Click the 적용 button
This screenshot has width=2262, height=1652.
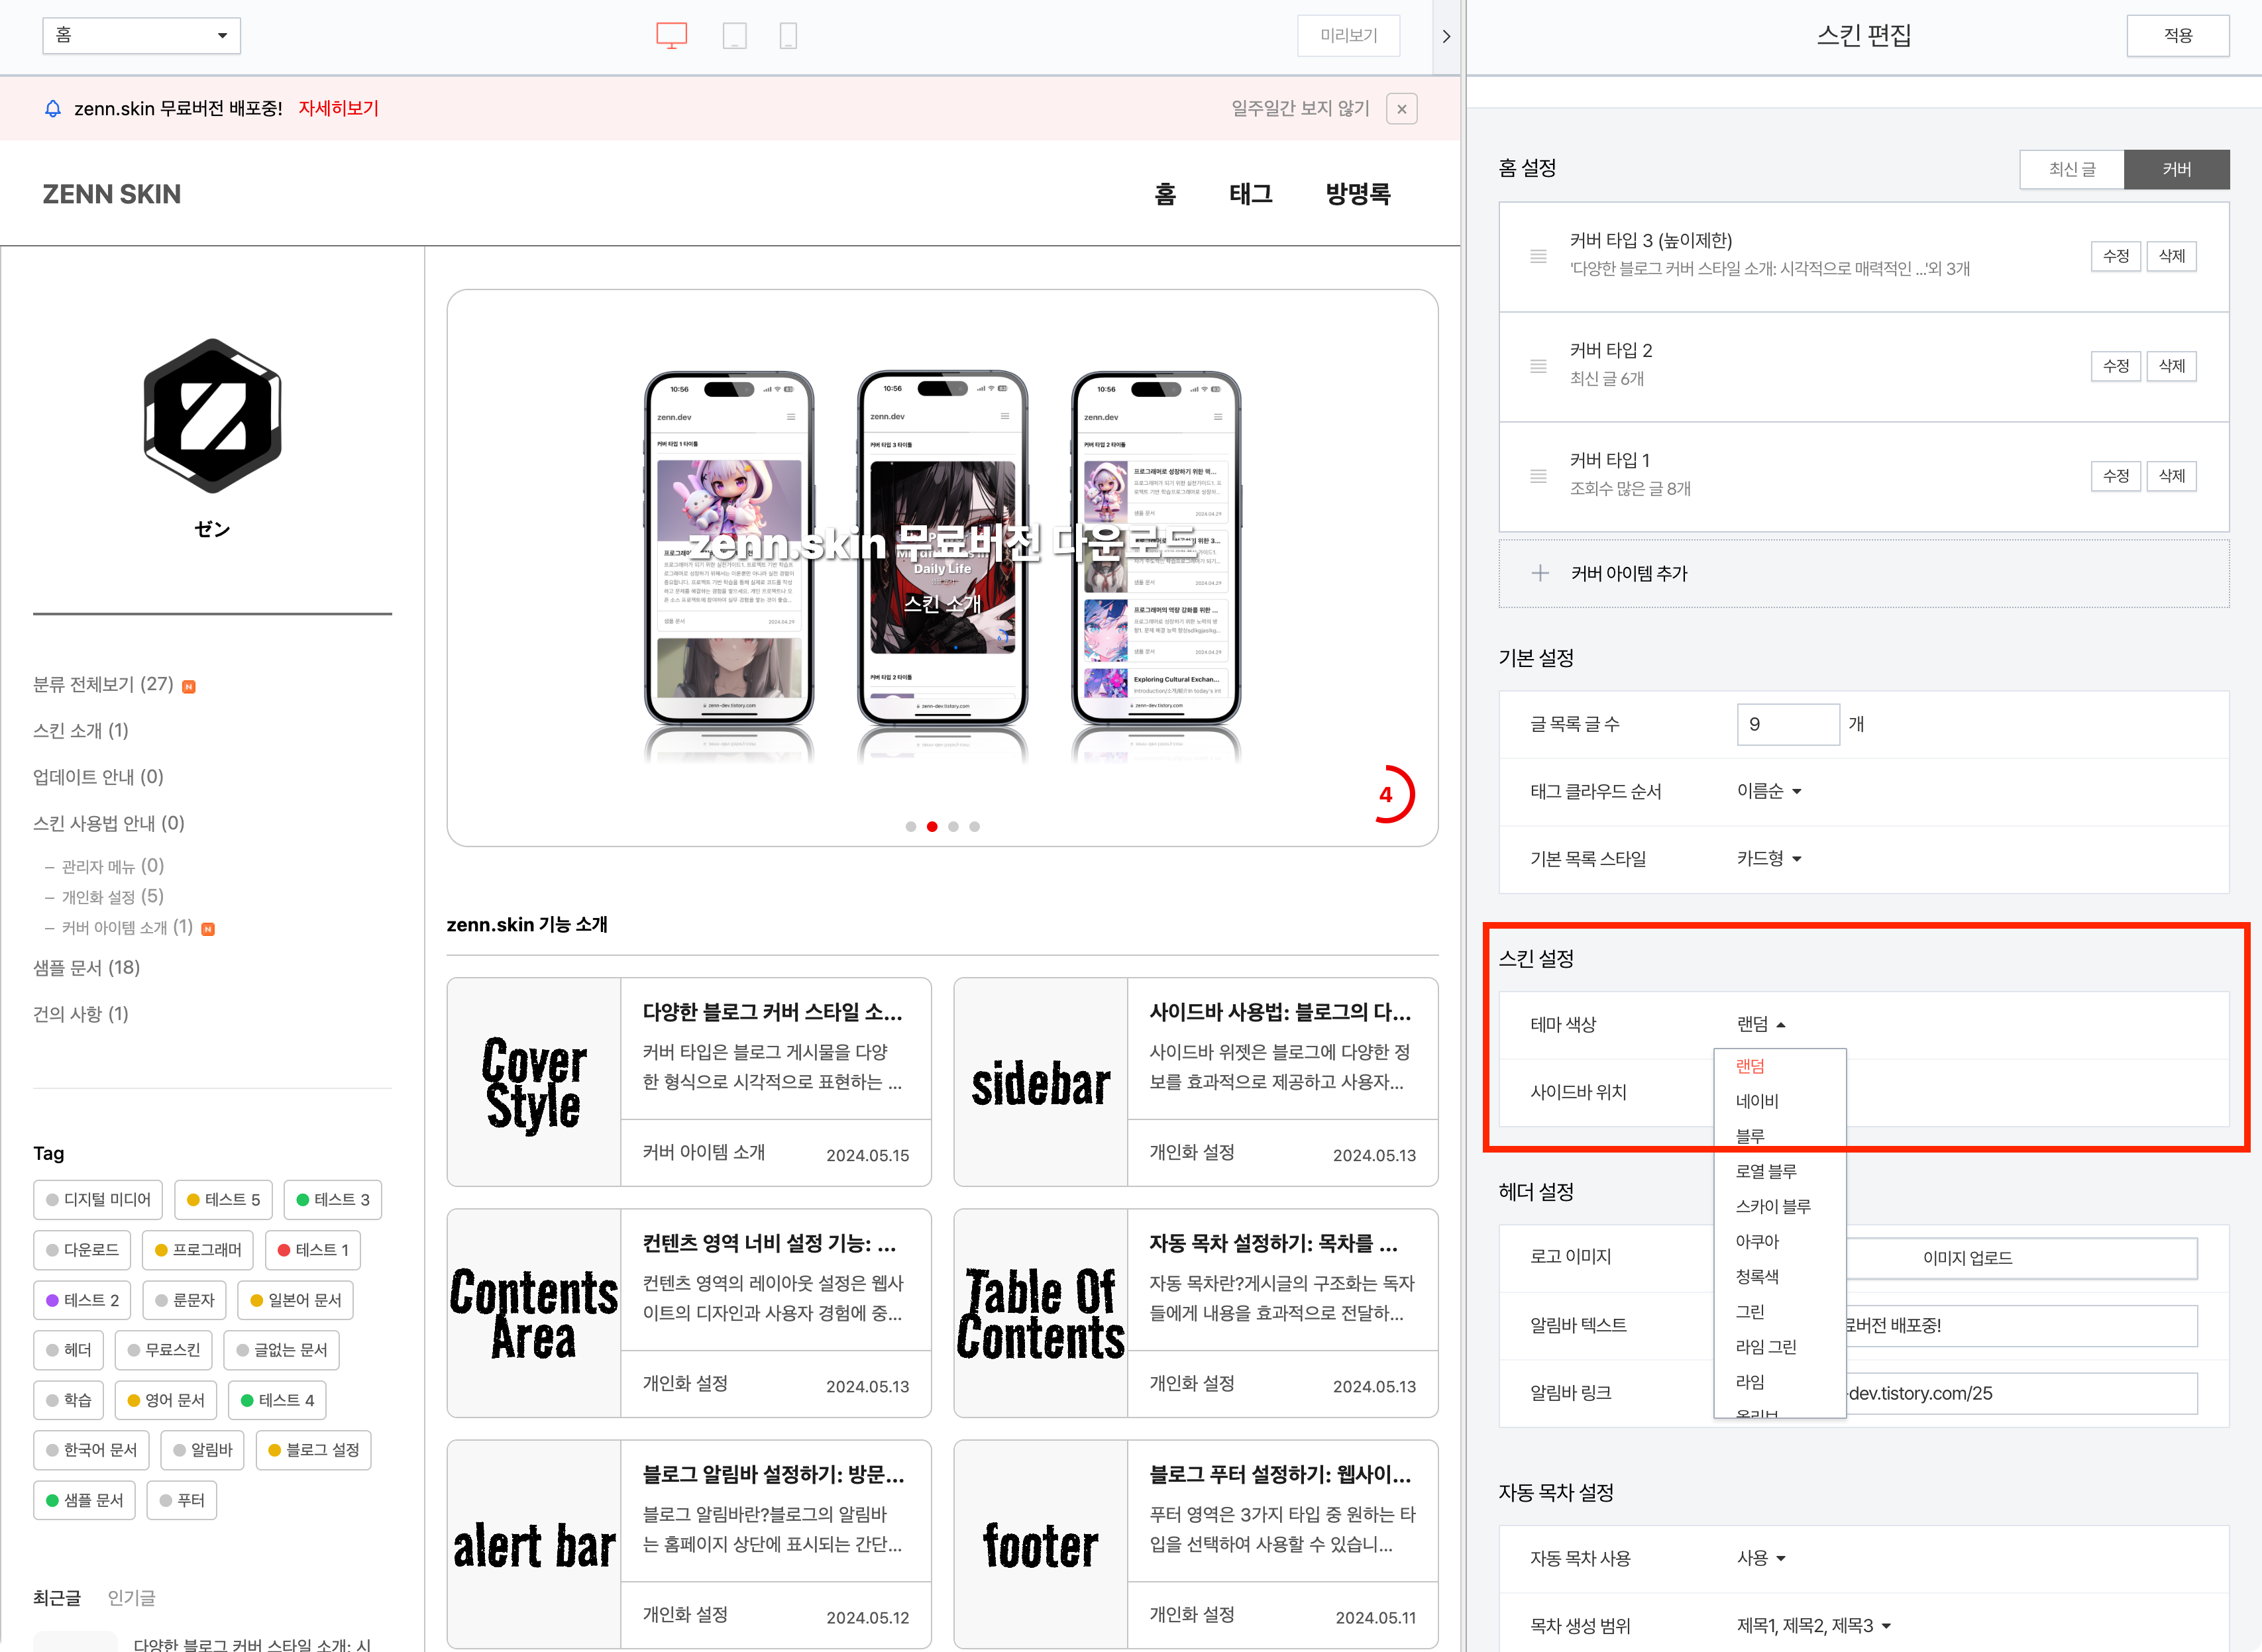coord(2177,36)
